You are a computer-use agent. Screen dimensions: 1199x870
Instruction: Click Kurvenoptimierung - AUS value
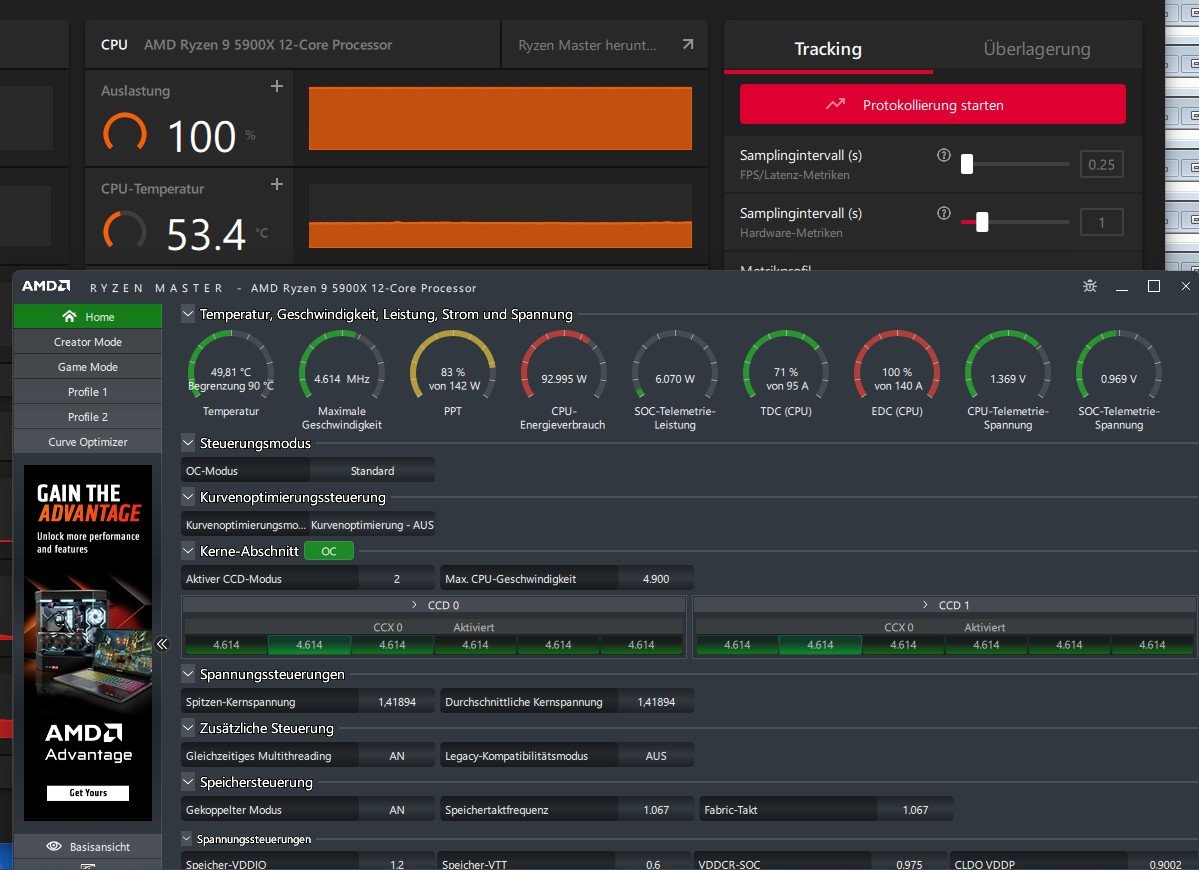click(x=372, y=525)
